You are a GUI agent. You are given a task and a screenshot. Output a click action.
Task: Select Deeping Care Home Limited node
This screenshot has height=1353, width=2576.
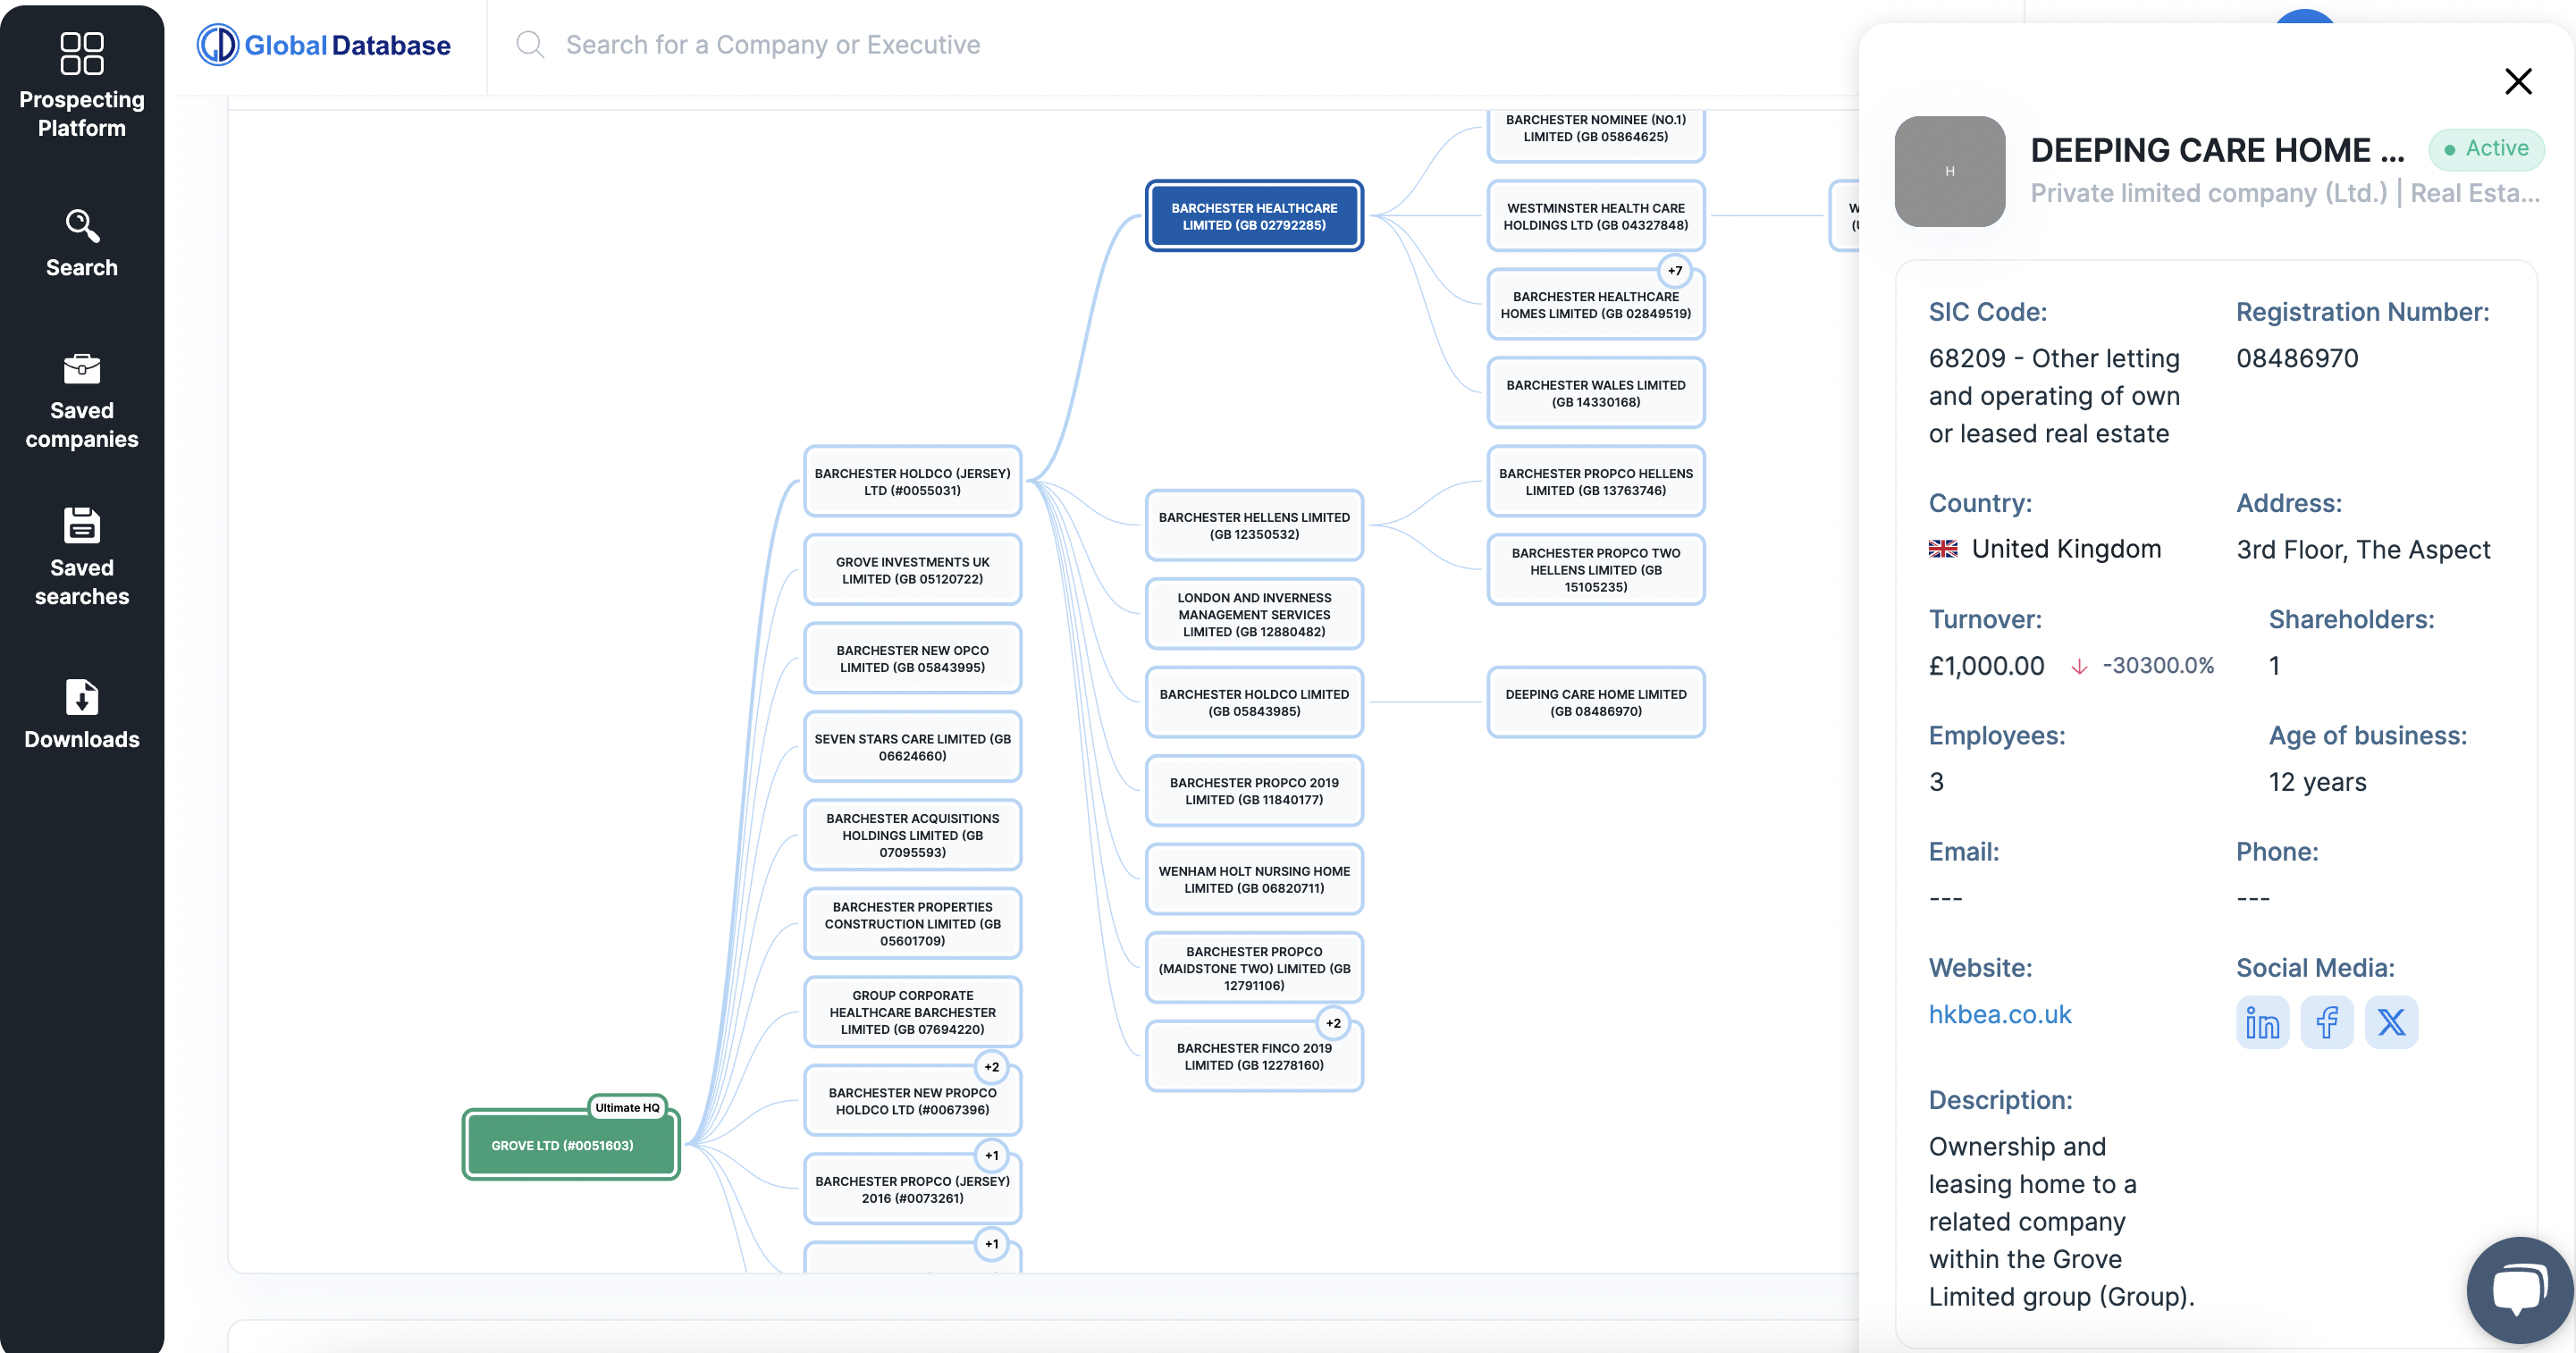coord(1595,702)
